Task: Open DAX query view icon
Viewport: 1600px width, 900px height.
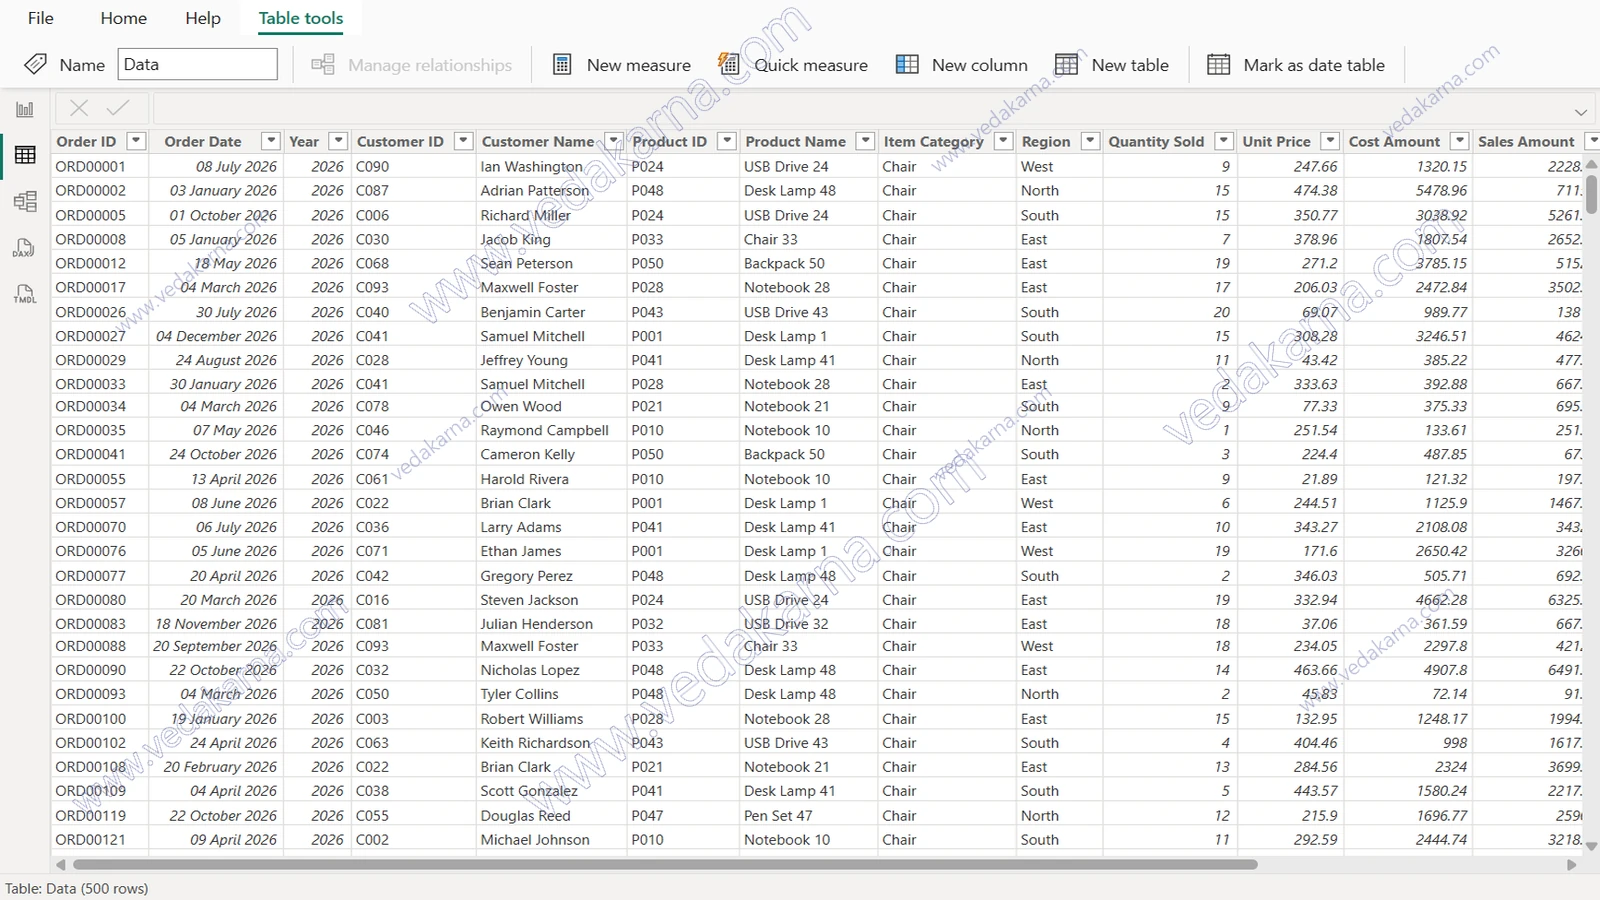Action: pyautogui.click(x=25, y=248)
